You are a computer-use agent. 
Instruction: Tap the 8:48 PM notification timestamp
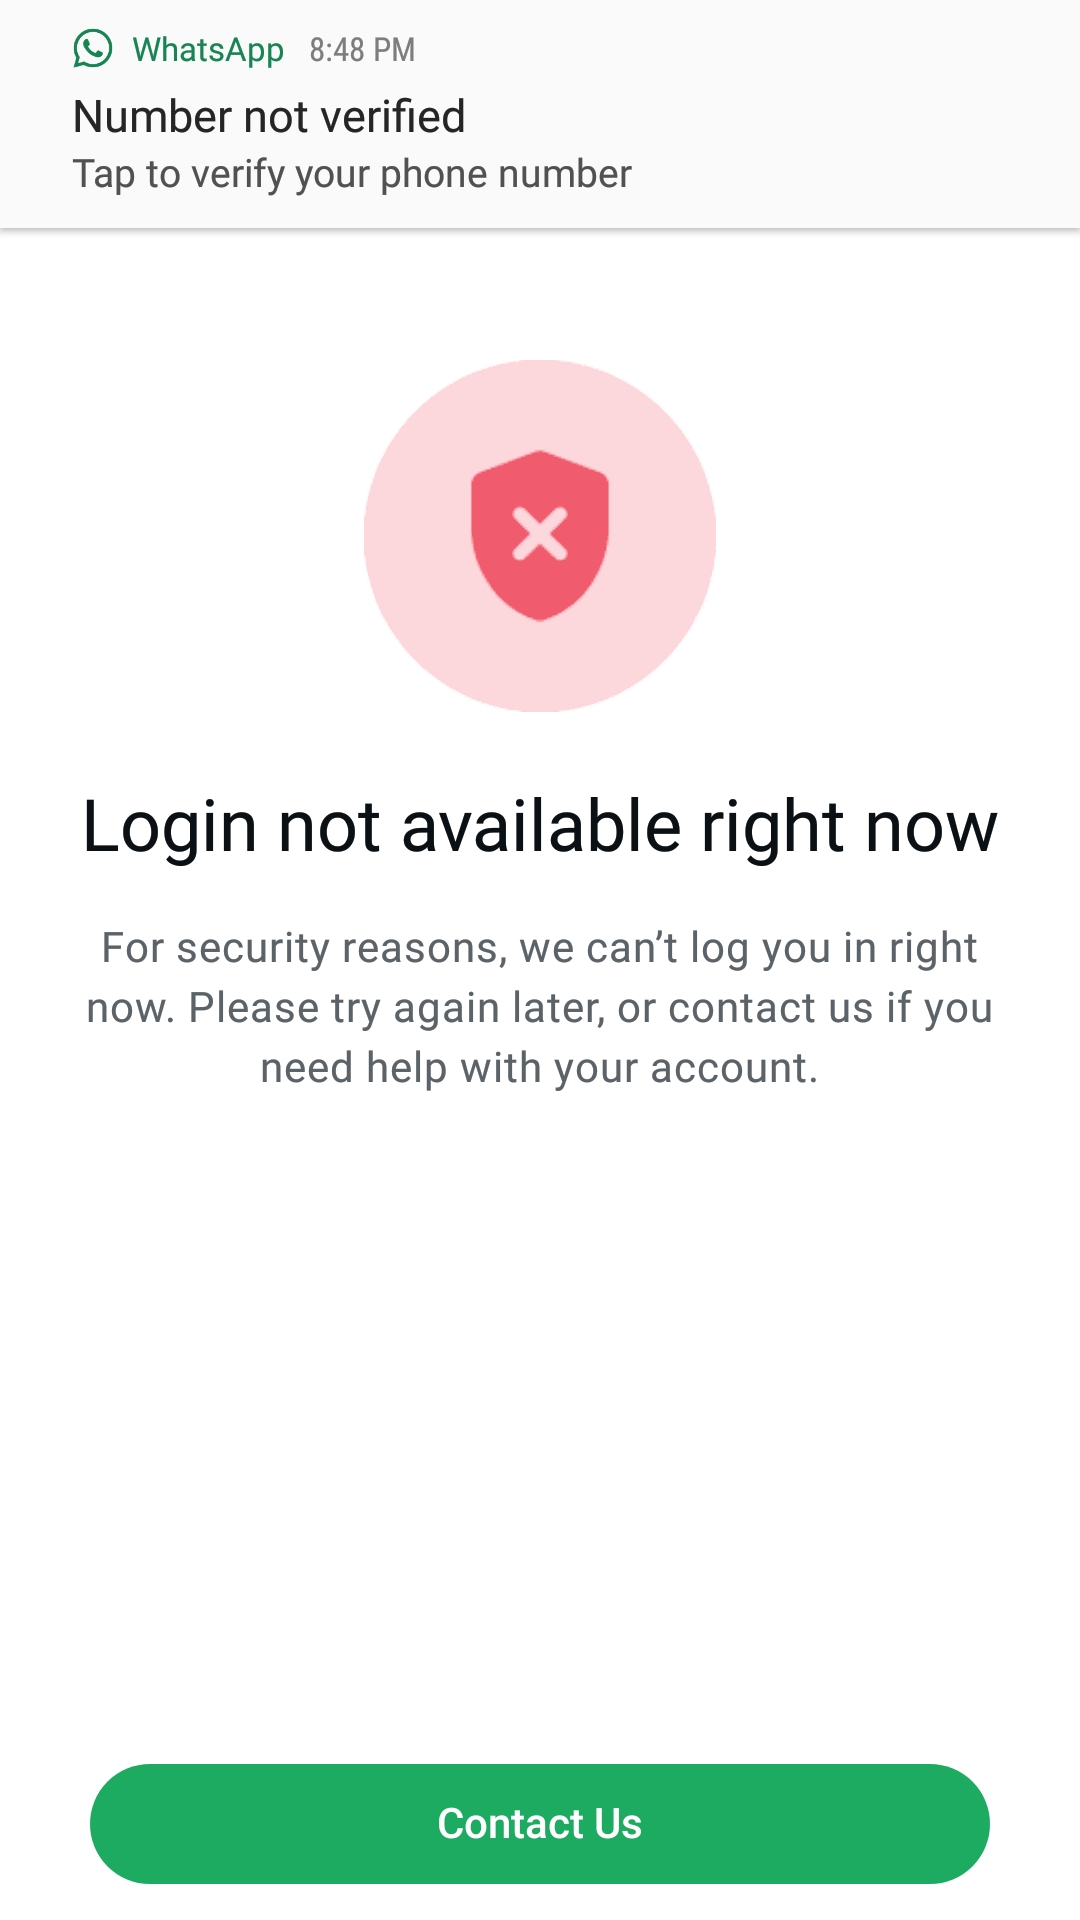[x=362, y=50]
